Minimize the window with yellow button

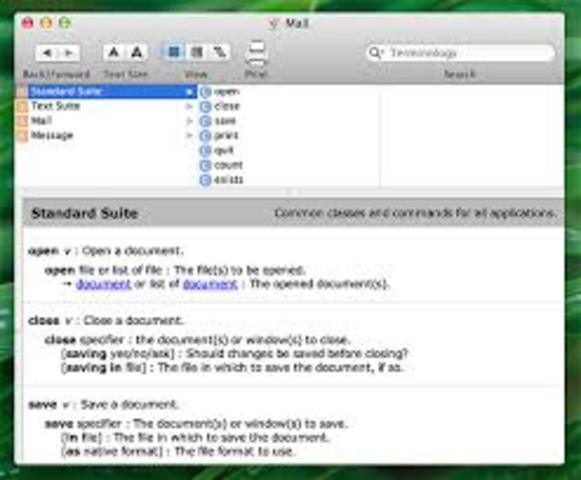tap(46, 23)
